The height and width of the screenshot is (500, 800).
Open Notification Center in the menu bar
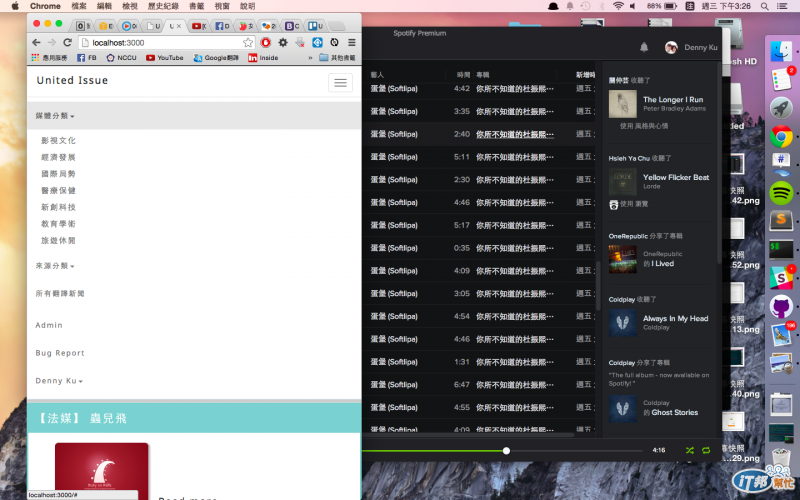click(x=782, y=6)
